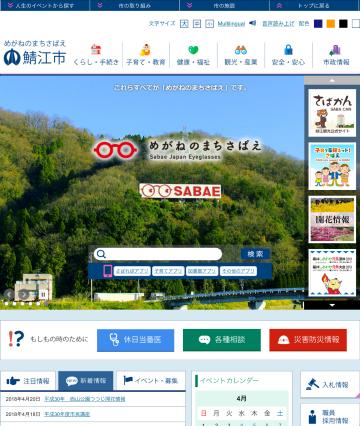This screenshot has height=426, width=360.
Task: Switch to the 新着情報 tab
Action: click(x=86, y=381)
